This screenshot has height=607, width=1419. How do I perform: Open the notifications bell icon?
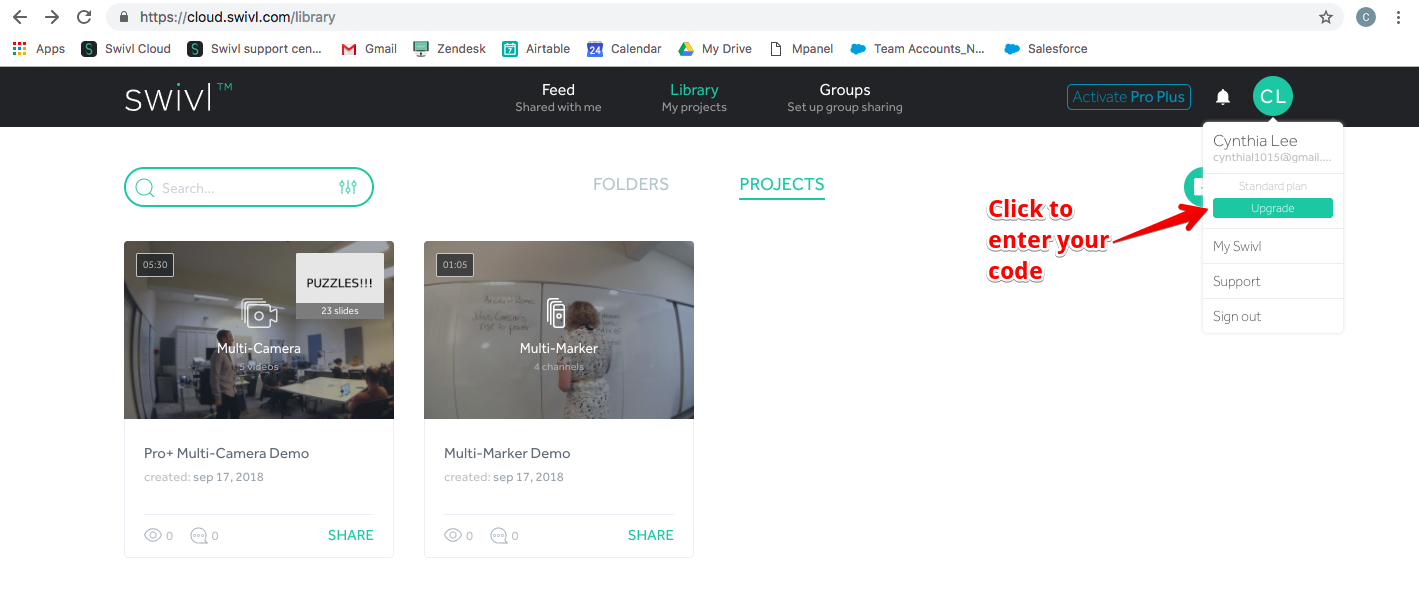coord(1222,97)
